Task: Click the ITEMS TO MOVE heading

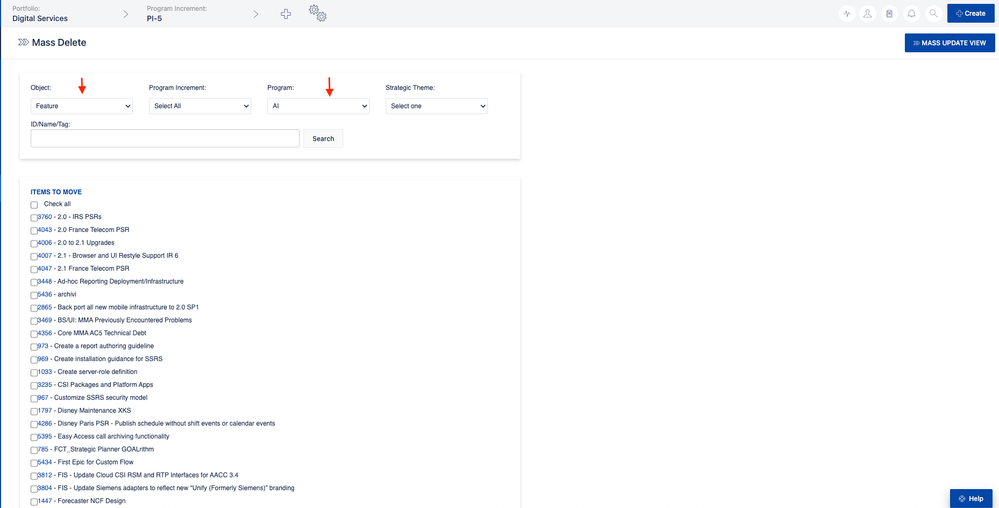Action: tap(56, 192)
